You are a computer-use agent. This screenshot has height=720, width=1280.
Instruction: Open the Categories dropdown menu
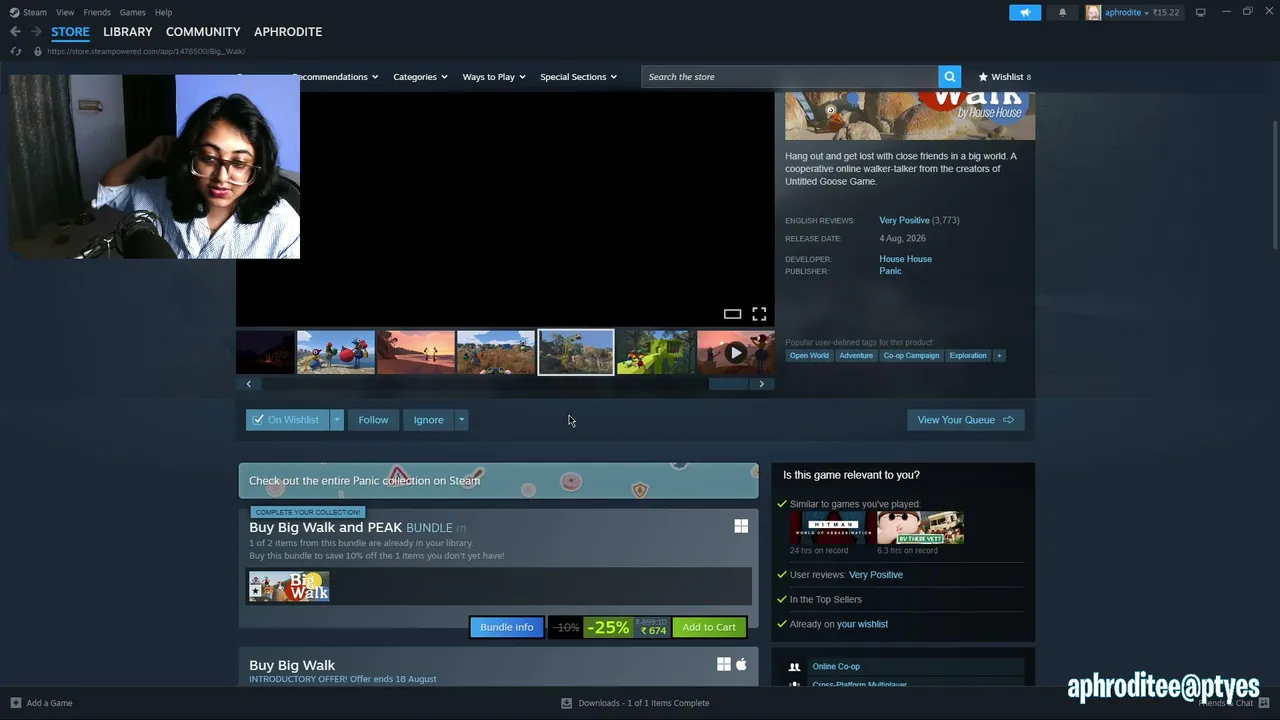click(x=420, y=77)
